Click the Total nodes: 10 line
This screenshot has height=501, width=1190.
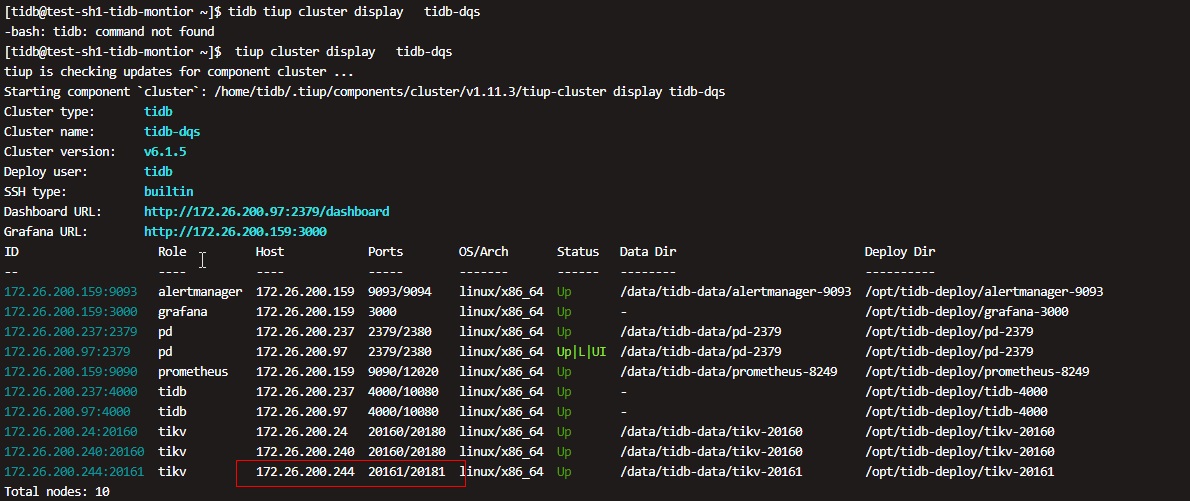[57, 492]
